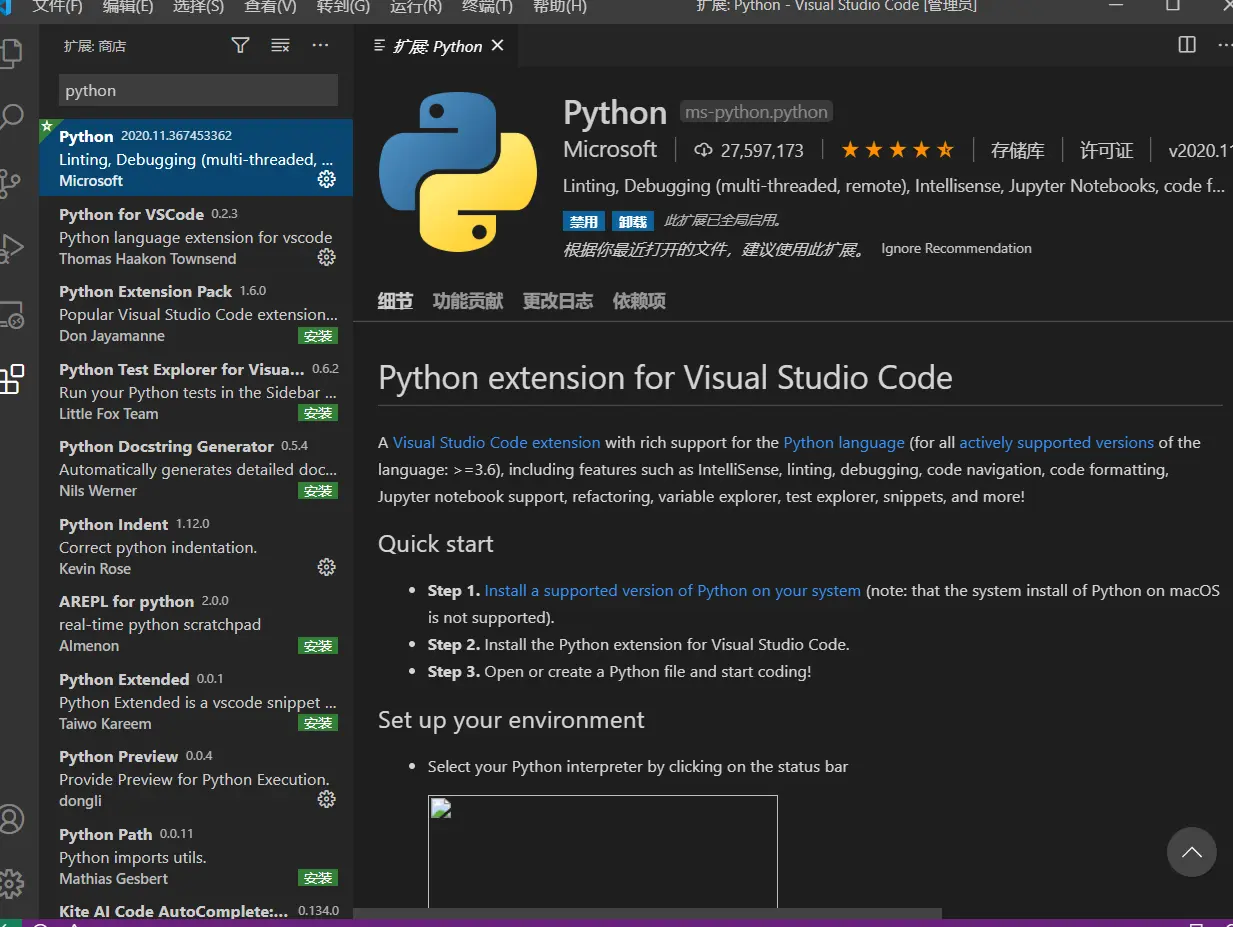
Task: Install Python Docstring Generator
Action: (x=318, y=491)
